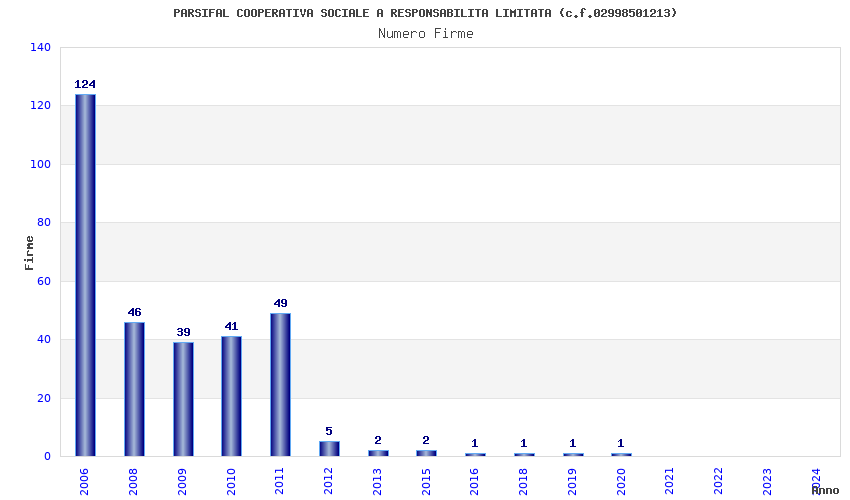This screenshot has height=500, width=850.
Task: Click the x-axis year 2019
Action: tap(572, 482)
